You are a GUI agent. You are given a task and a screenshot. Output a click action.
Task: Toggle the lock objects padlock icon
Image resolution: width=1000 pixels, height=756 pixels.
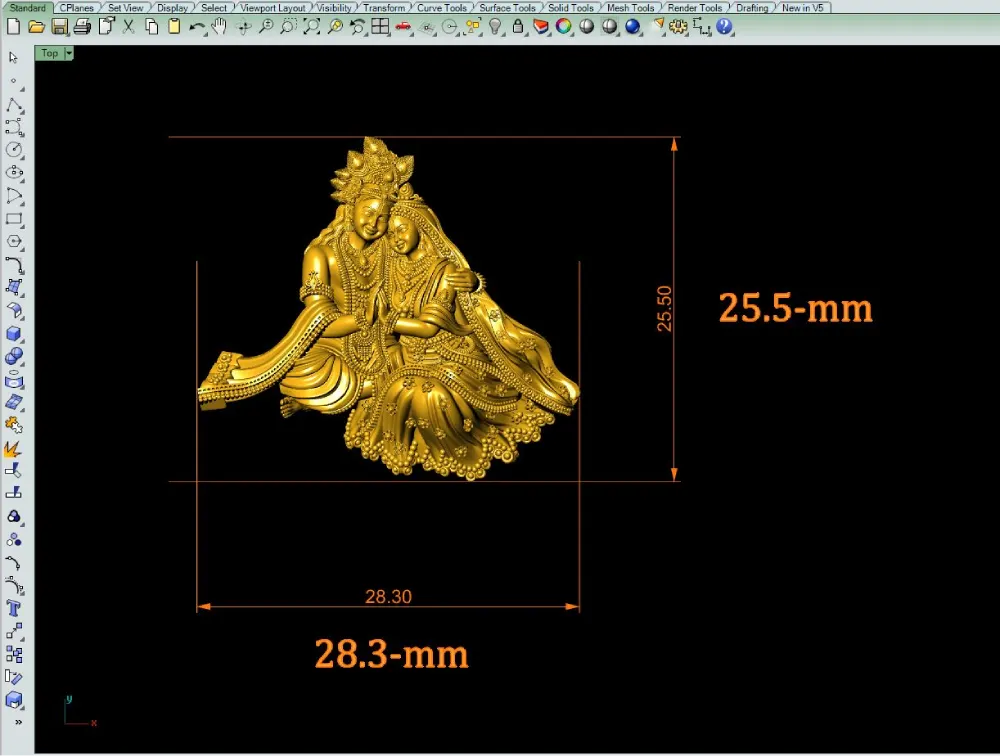click(x=518, y=27)
